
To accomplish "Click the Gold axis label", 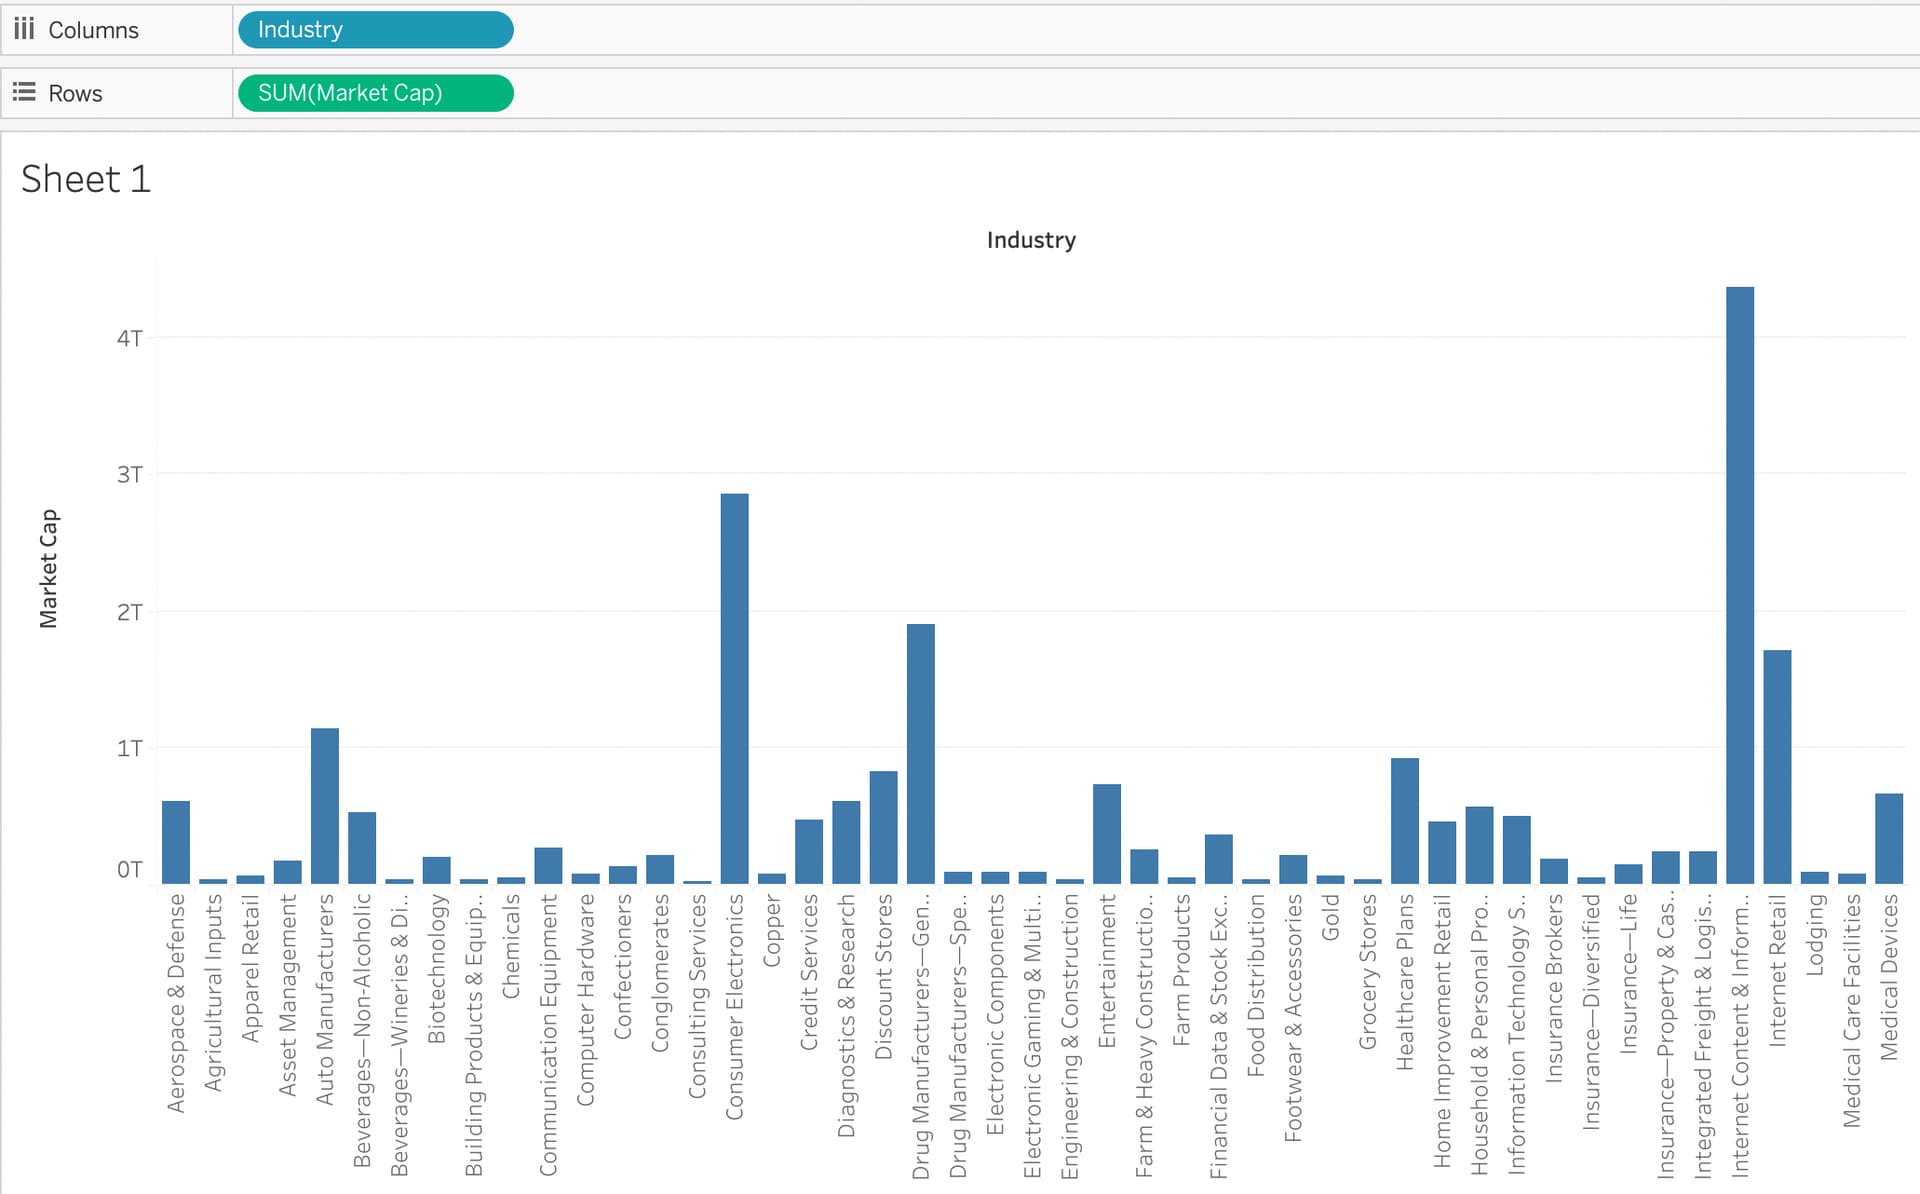I will pos(1330,917).
